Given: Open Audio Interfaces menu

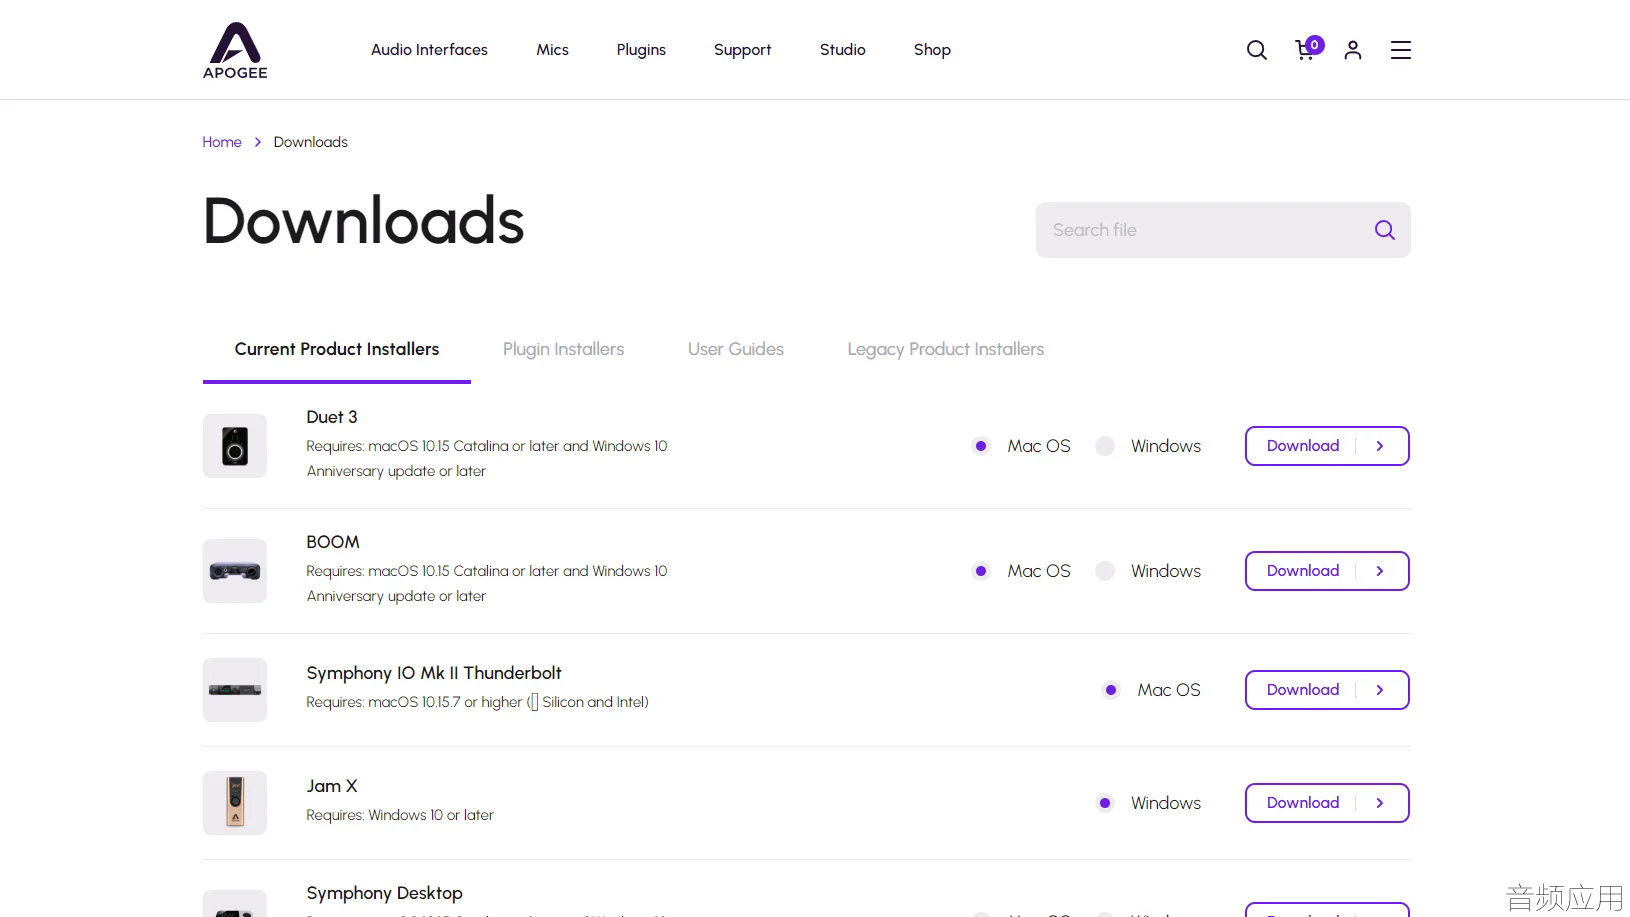Looking at the screenshot, I should [429, 50].
